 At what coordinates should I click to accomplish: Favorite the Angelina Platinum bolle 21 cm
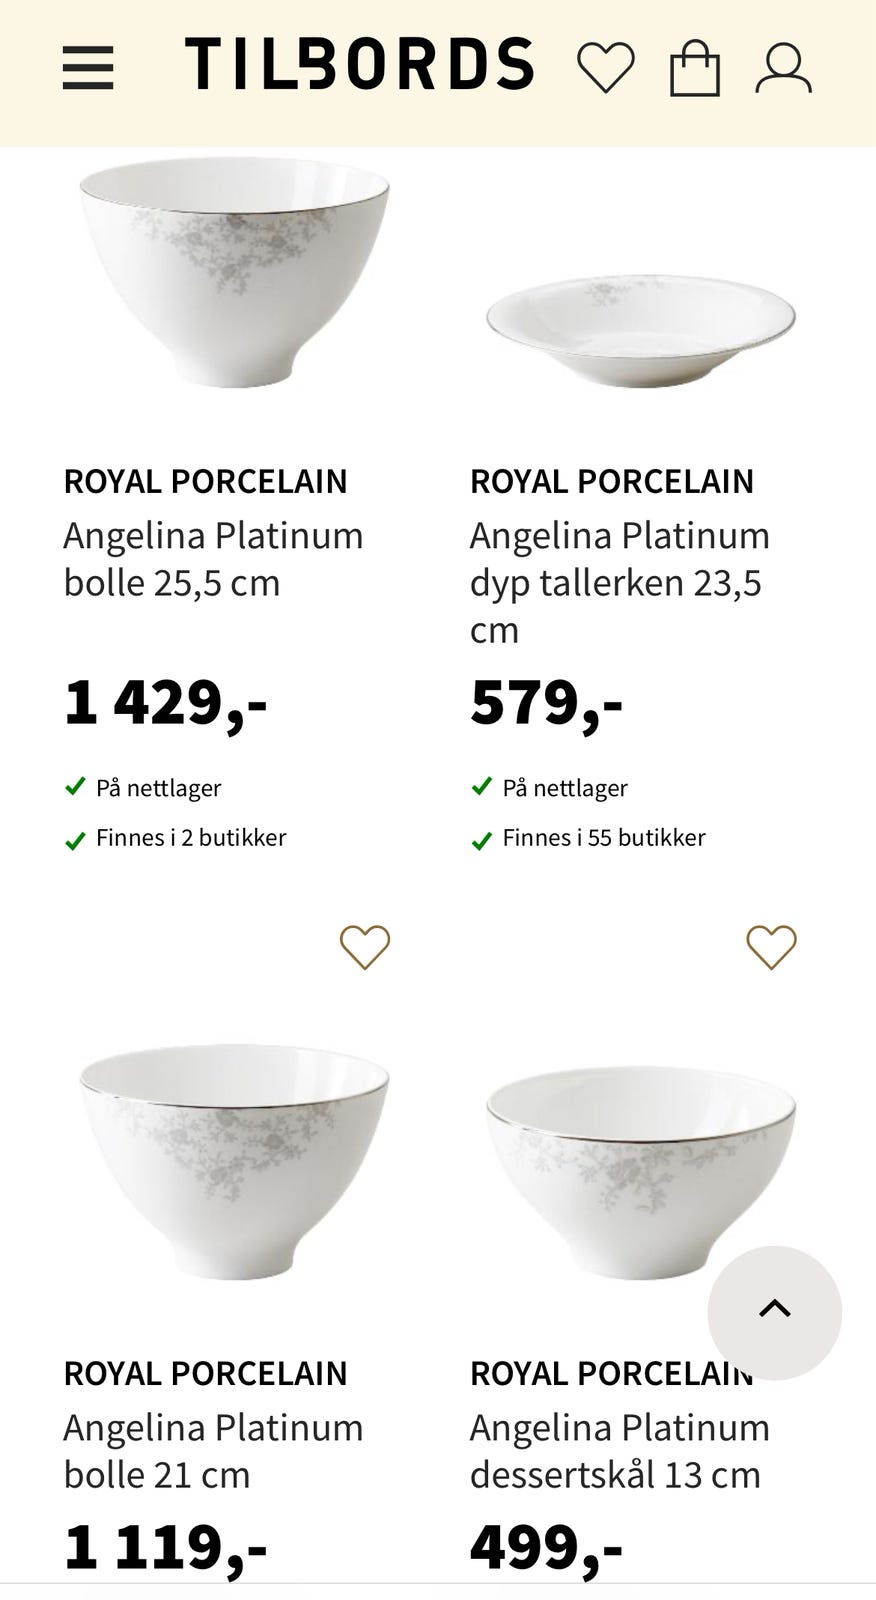[365, 946]
